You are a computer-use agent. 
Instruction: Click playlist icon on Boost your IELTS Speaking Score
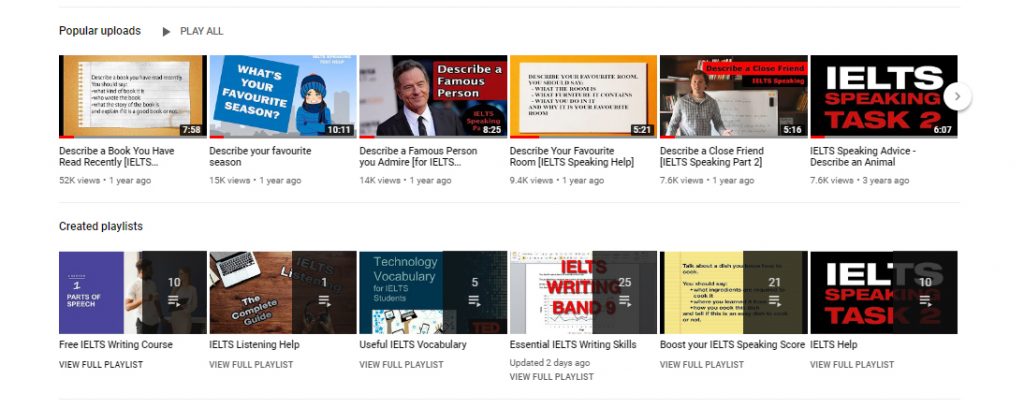pyautogui.click(x=775, y=300)
